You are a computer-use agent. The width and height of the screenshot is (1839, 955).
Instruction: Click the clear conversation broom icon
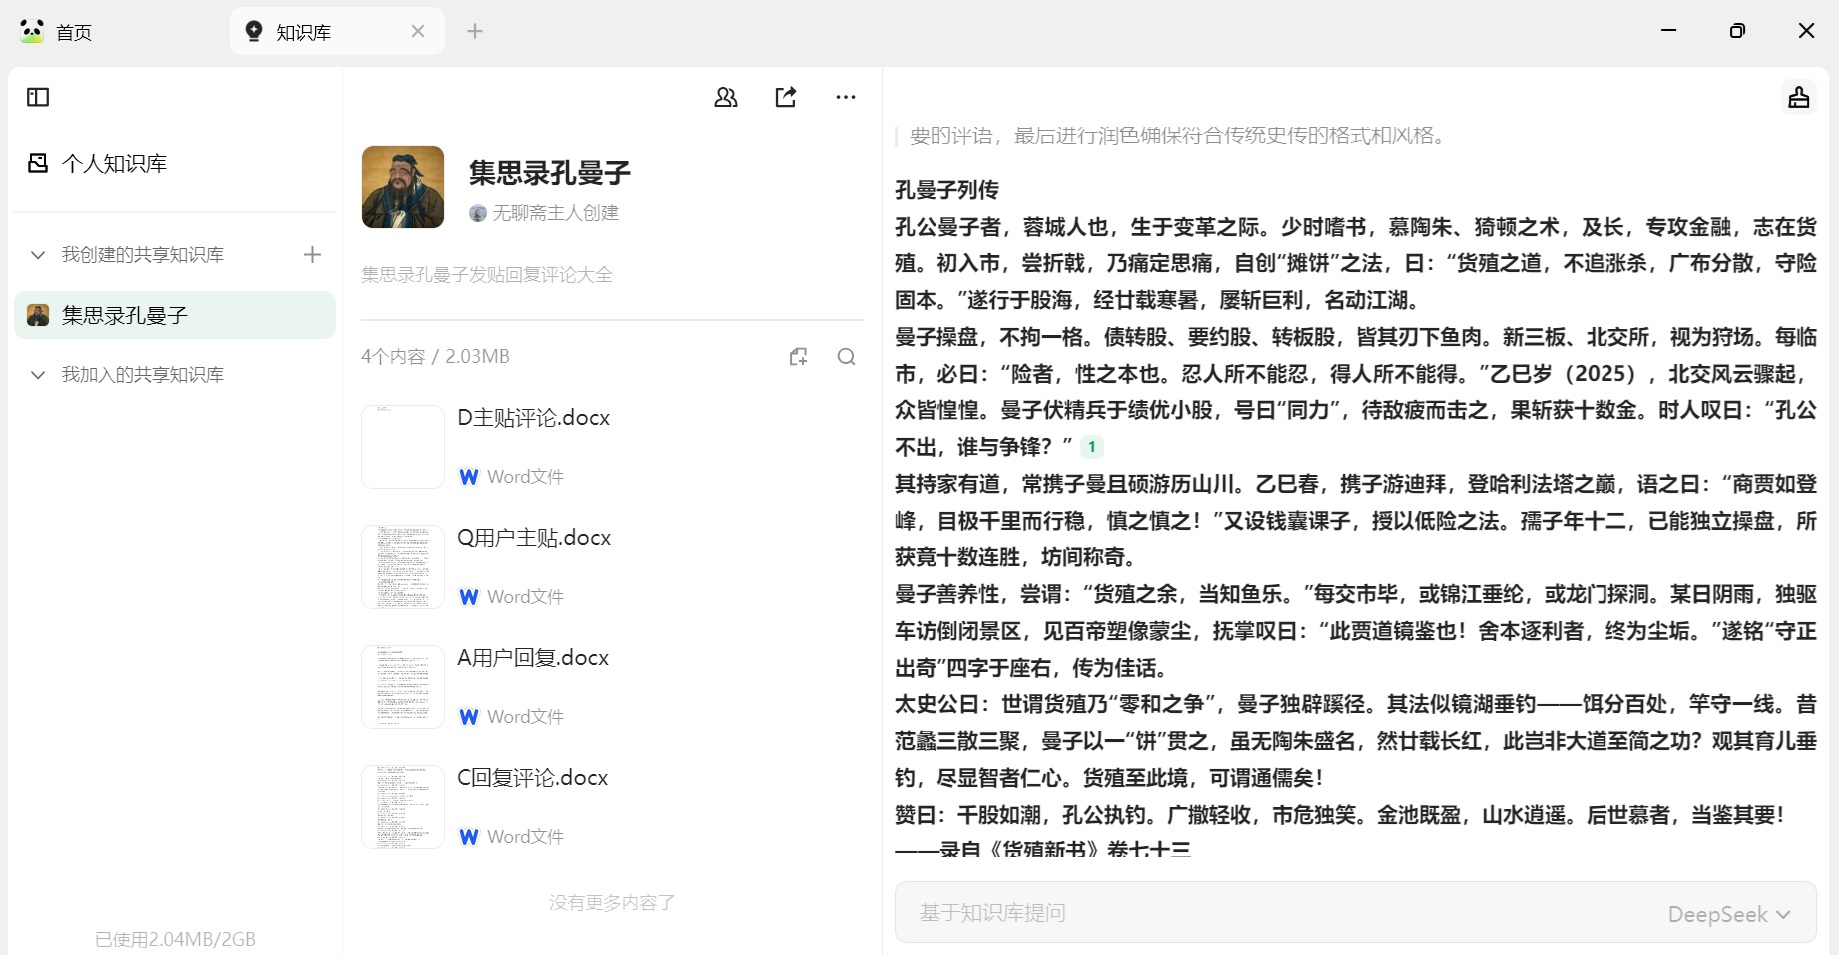1799,97
